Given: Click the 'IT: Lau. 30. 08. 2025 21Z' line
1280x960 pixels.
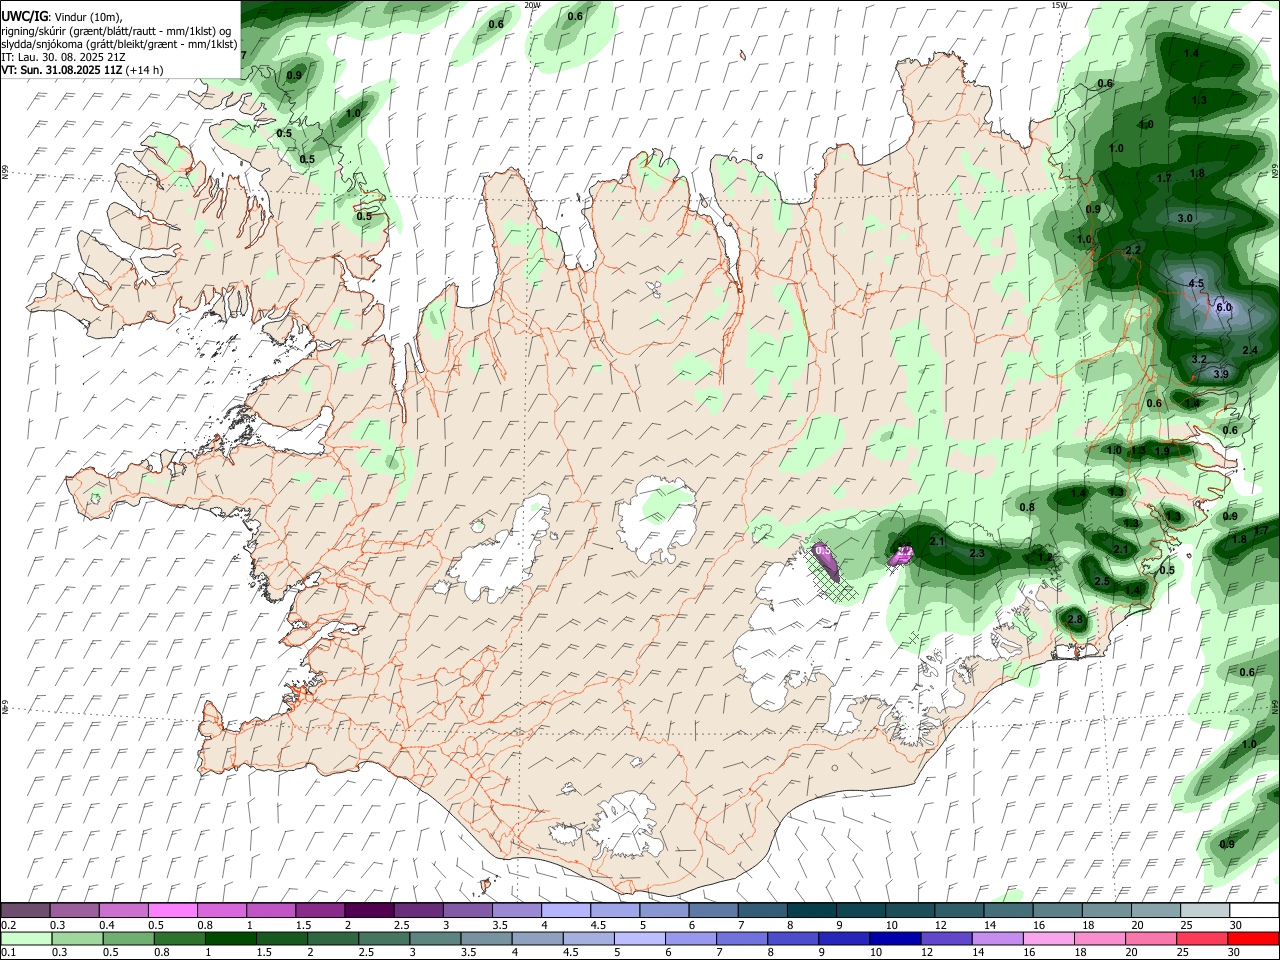Looking at the screenshot, I should point(63,57).
